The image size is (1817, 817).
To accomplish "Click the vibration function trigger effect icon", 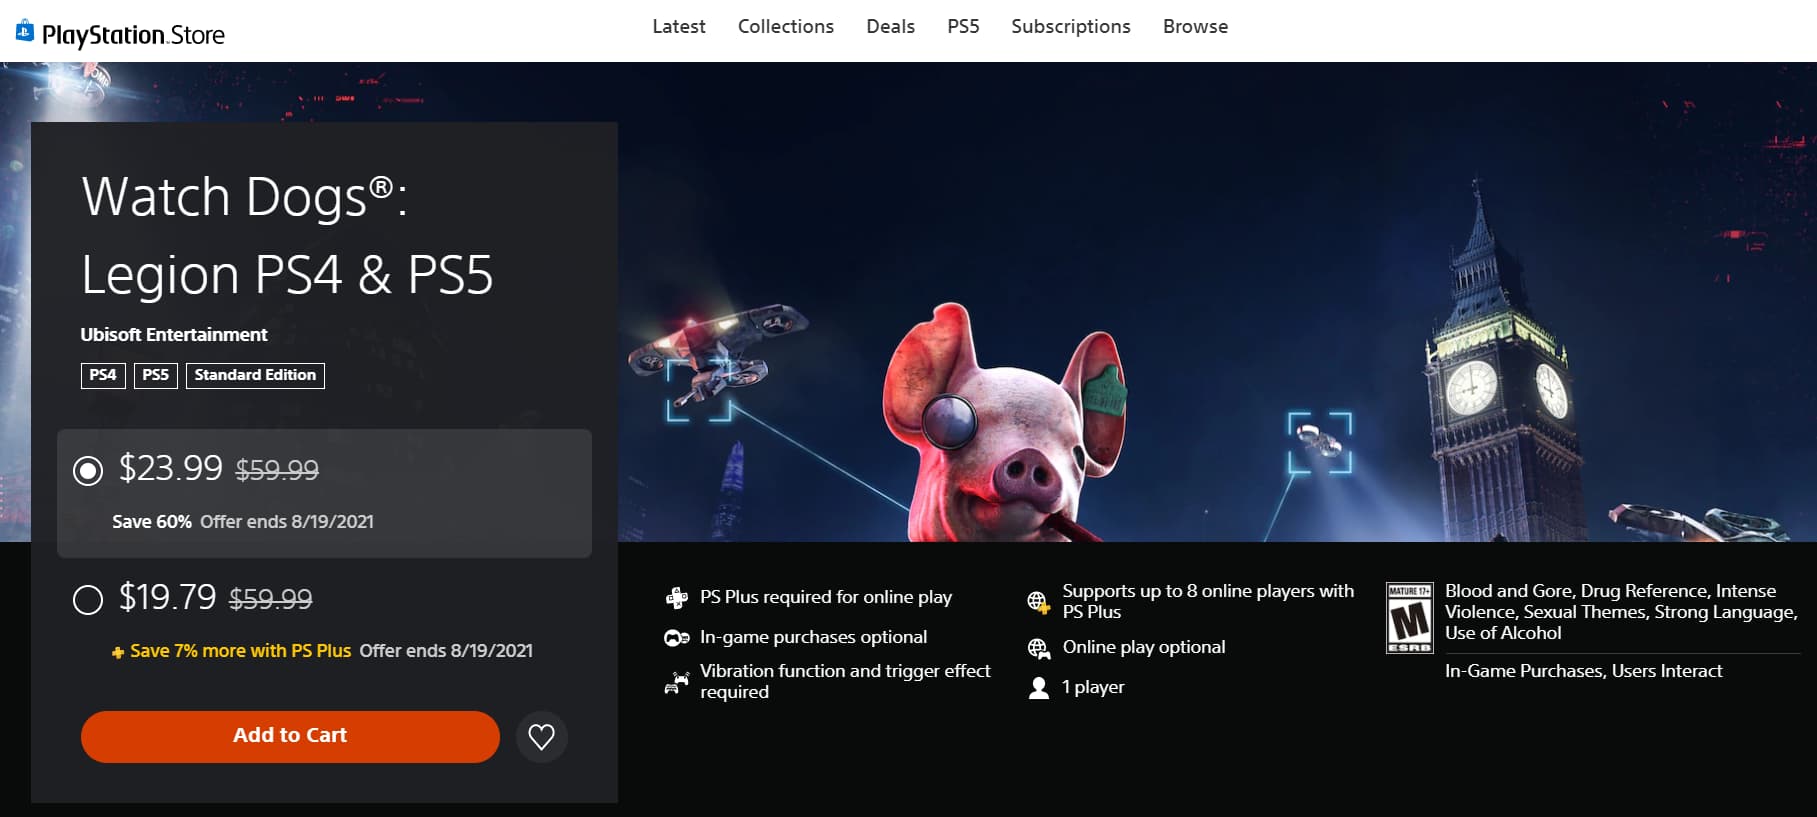I will [x=677, y=682].
